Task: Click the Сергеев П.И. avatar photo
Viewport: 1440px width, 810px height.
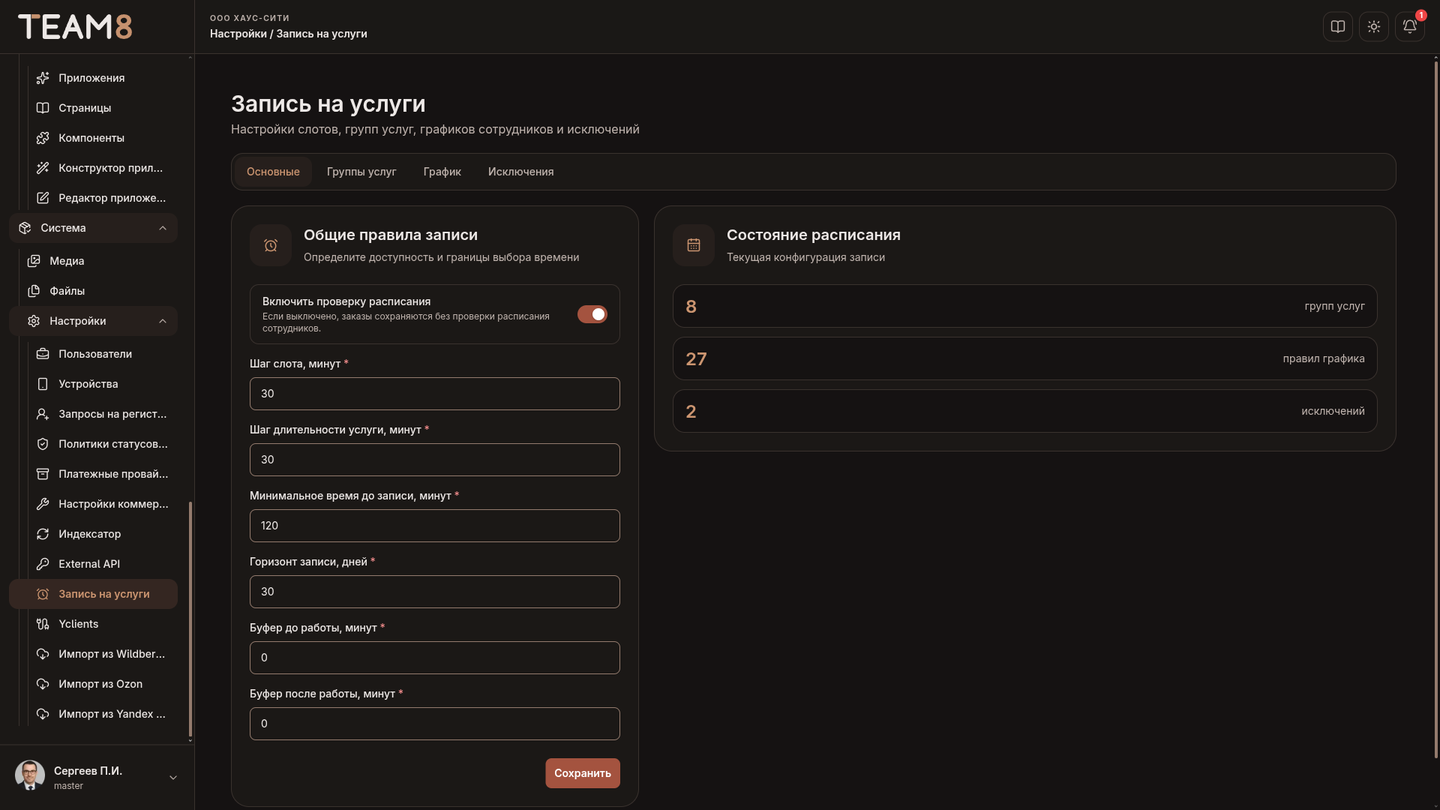Action: (30, 776)
